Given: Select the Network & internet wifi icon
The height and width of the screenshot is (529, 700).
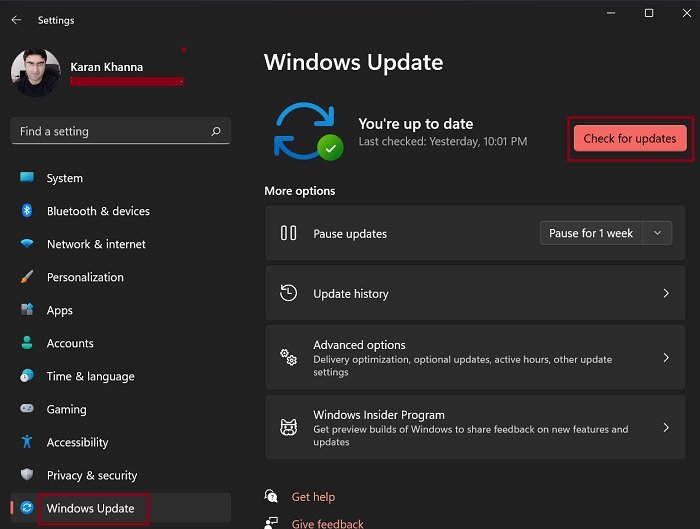Looking at the screenshot, I should 27,244.
